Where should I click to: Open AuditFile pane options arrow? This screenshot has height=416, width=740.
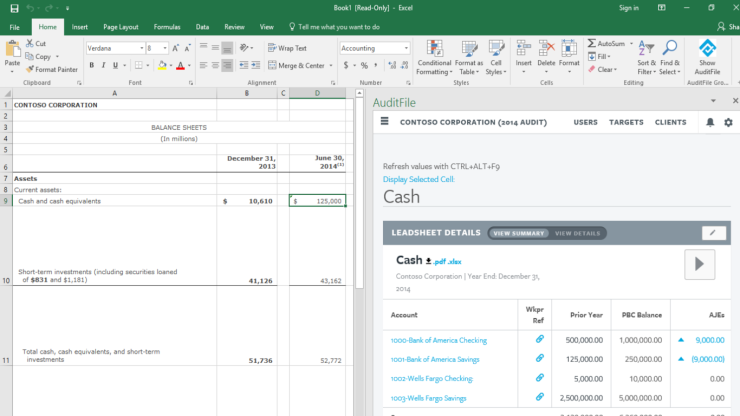point(713,101)
